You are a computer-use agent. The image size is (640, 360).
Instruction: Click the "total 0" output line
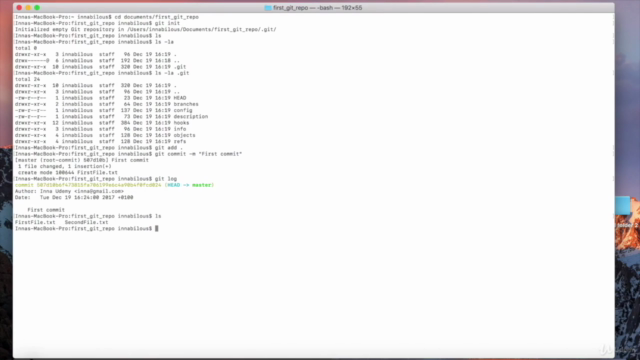(x=26, y=48)
